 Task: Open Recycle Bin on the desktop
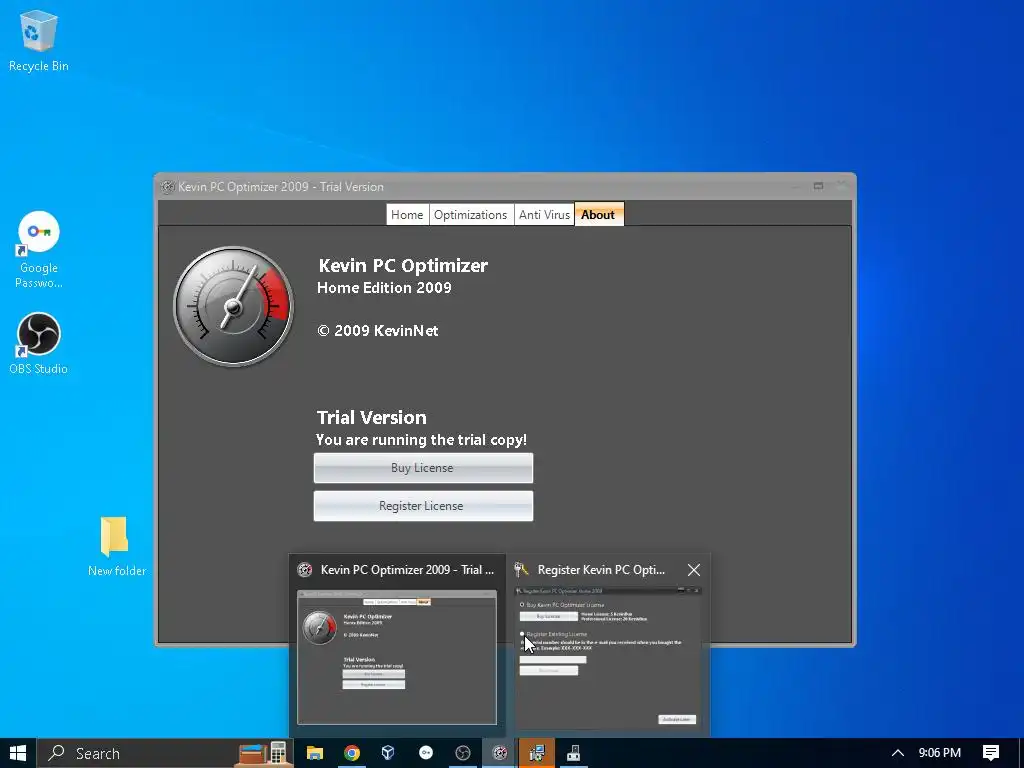(x=39, y=41)
